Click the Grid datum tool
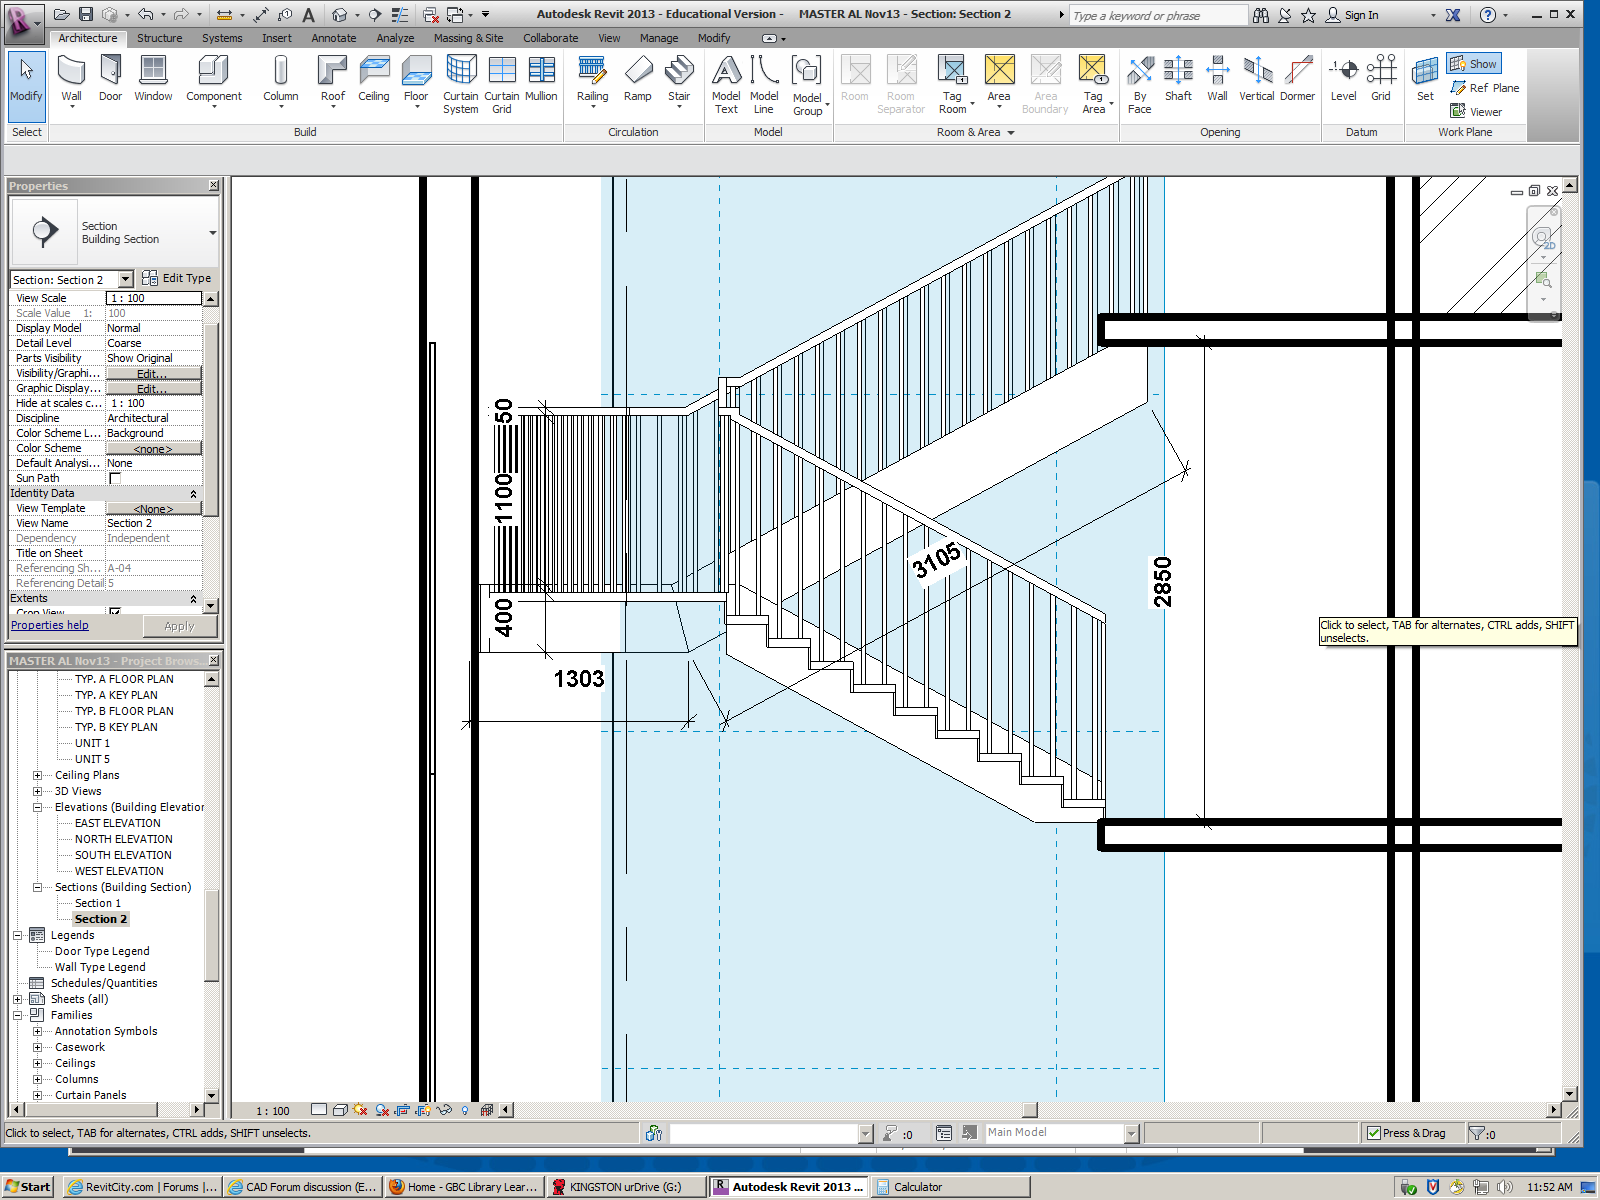The height and width of the screenshot is (1200, 1600). coord(1381,79)
